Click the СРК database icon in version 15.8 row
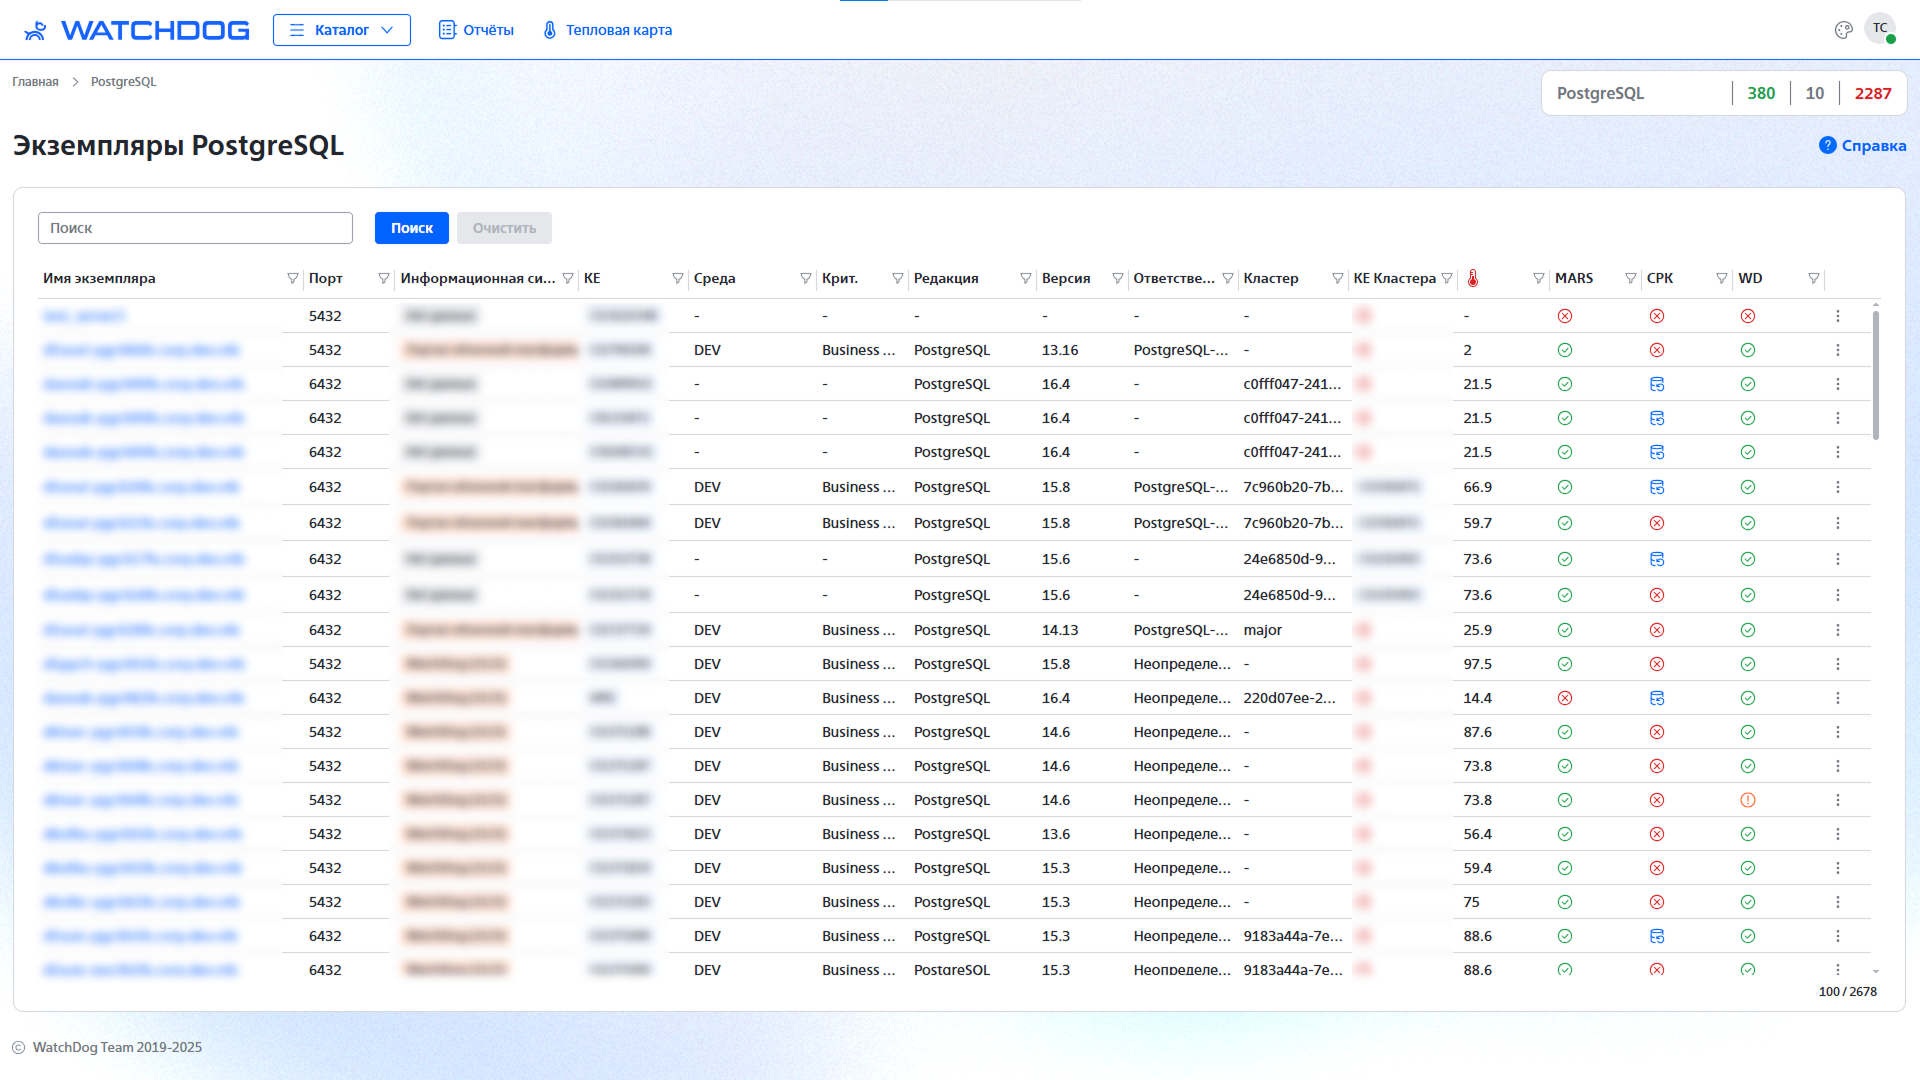Viewport: 1920px width, 1080px height. point(1656,487)
